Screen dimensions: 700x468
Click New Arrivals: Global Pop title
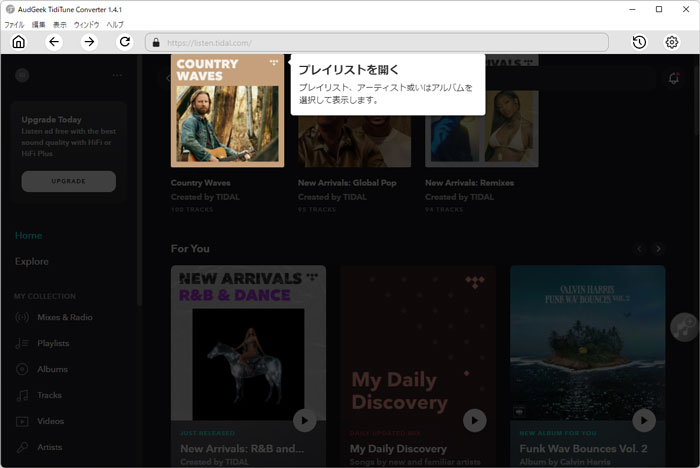(x=347, y=183)
